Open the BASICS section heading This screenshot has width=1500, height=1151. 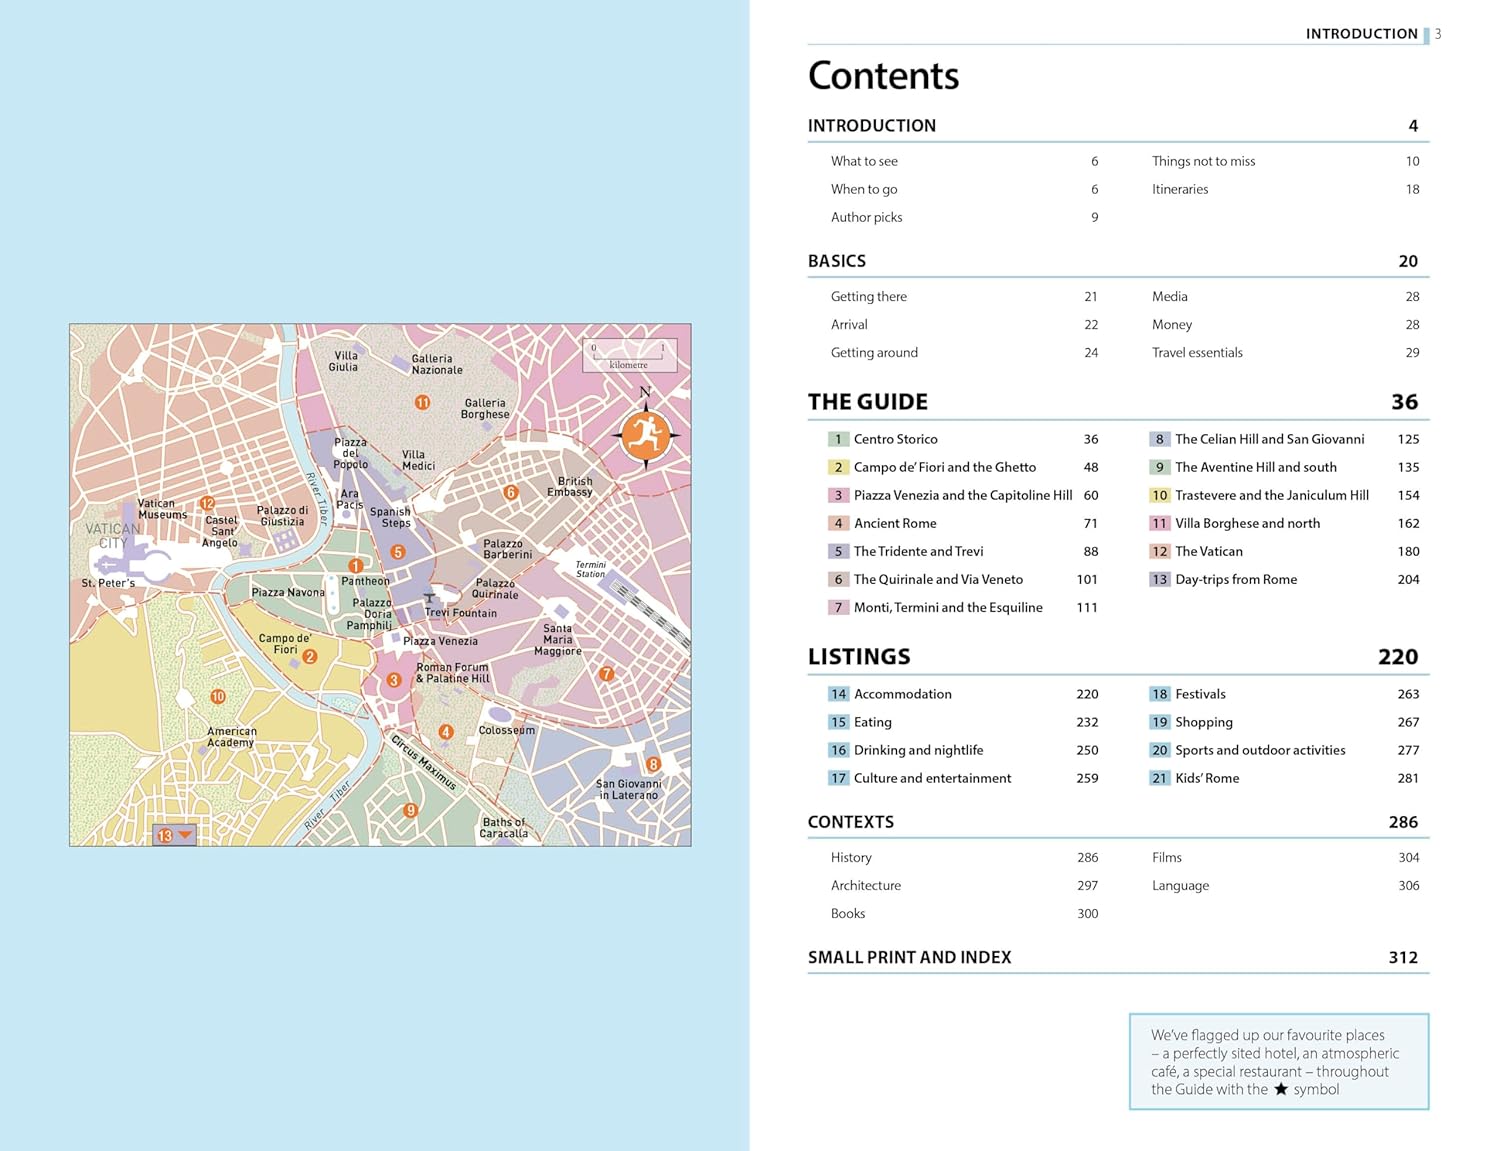(x=837, y=261)
